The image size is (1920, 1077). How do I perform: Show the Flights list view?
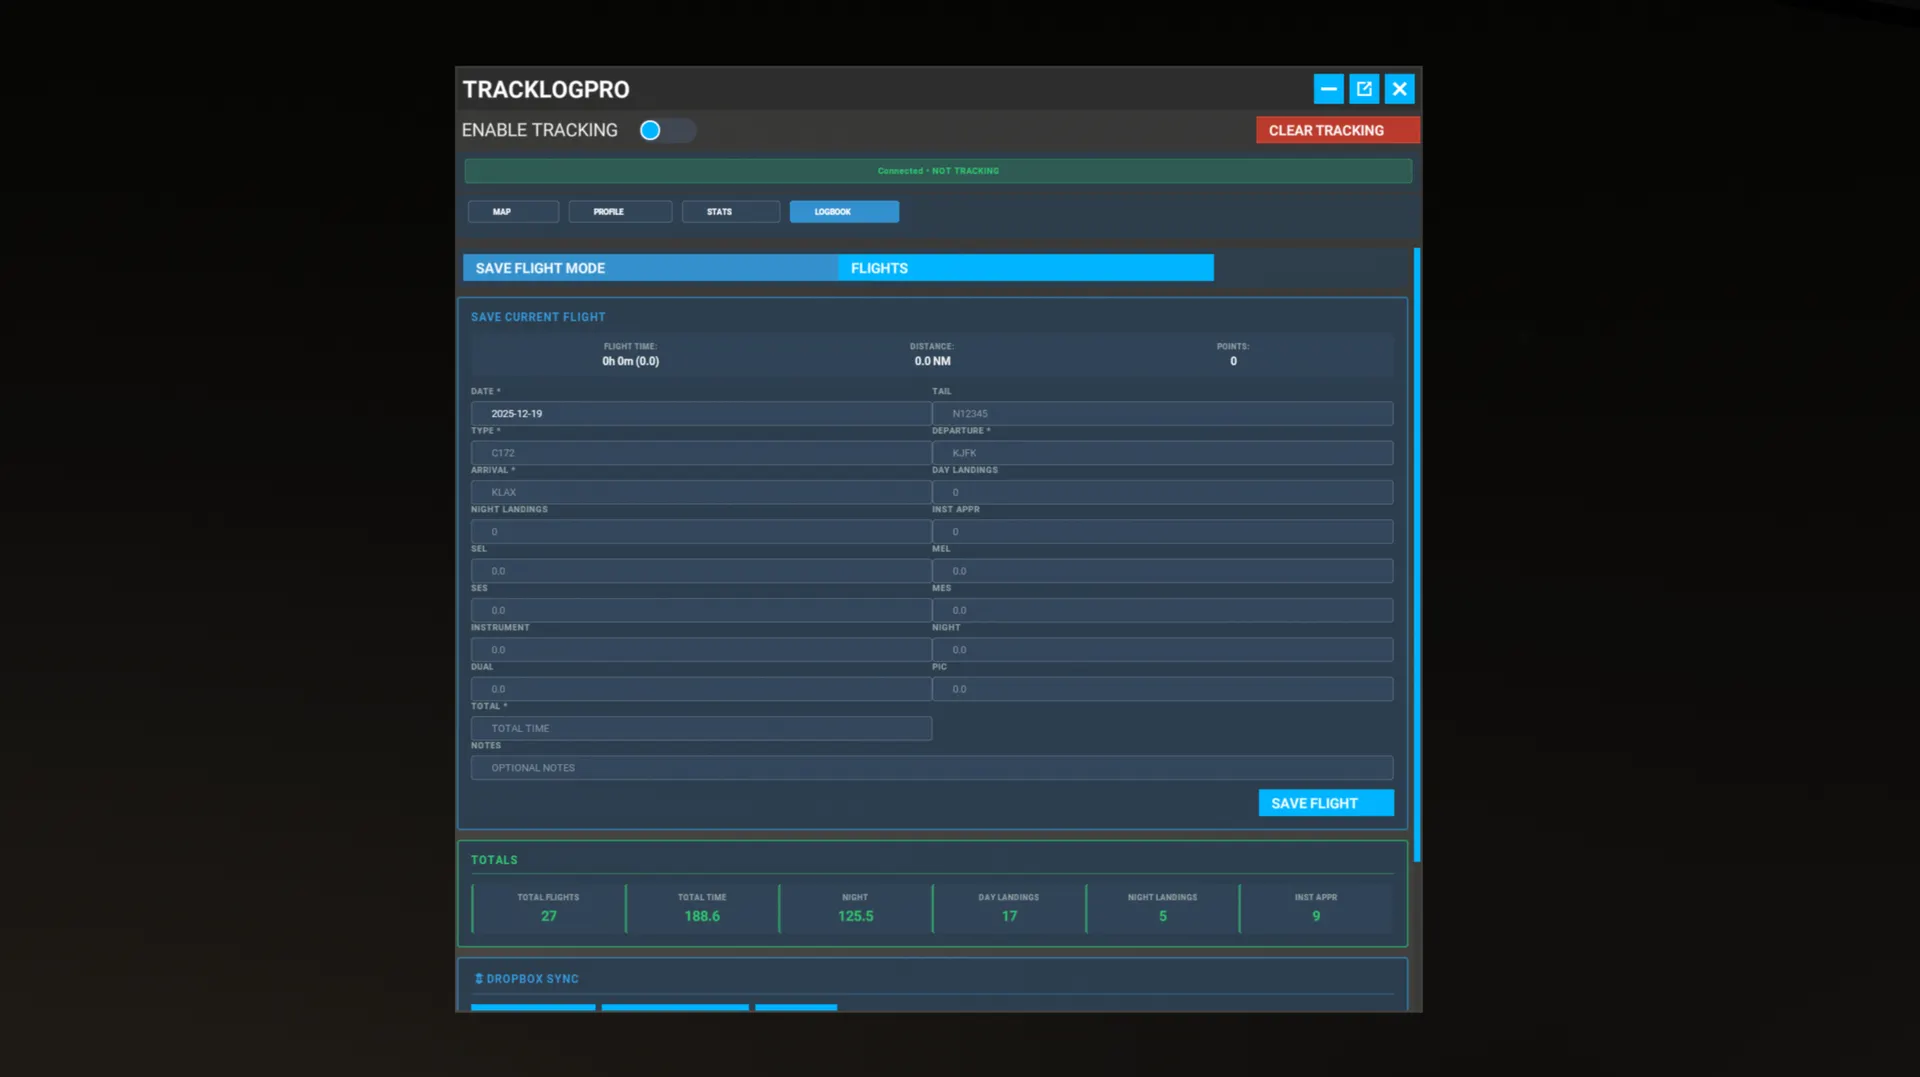point(1025,268)
